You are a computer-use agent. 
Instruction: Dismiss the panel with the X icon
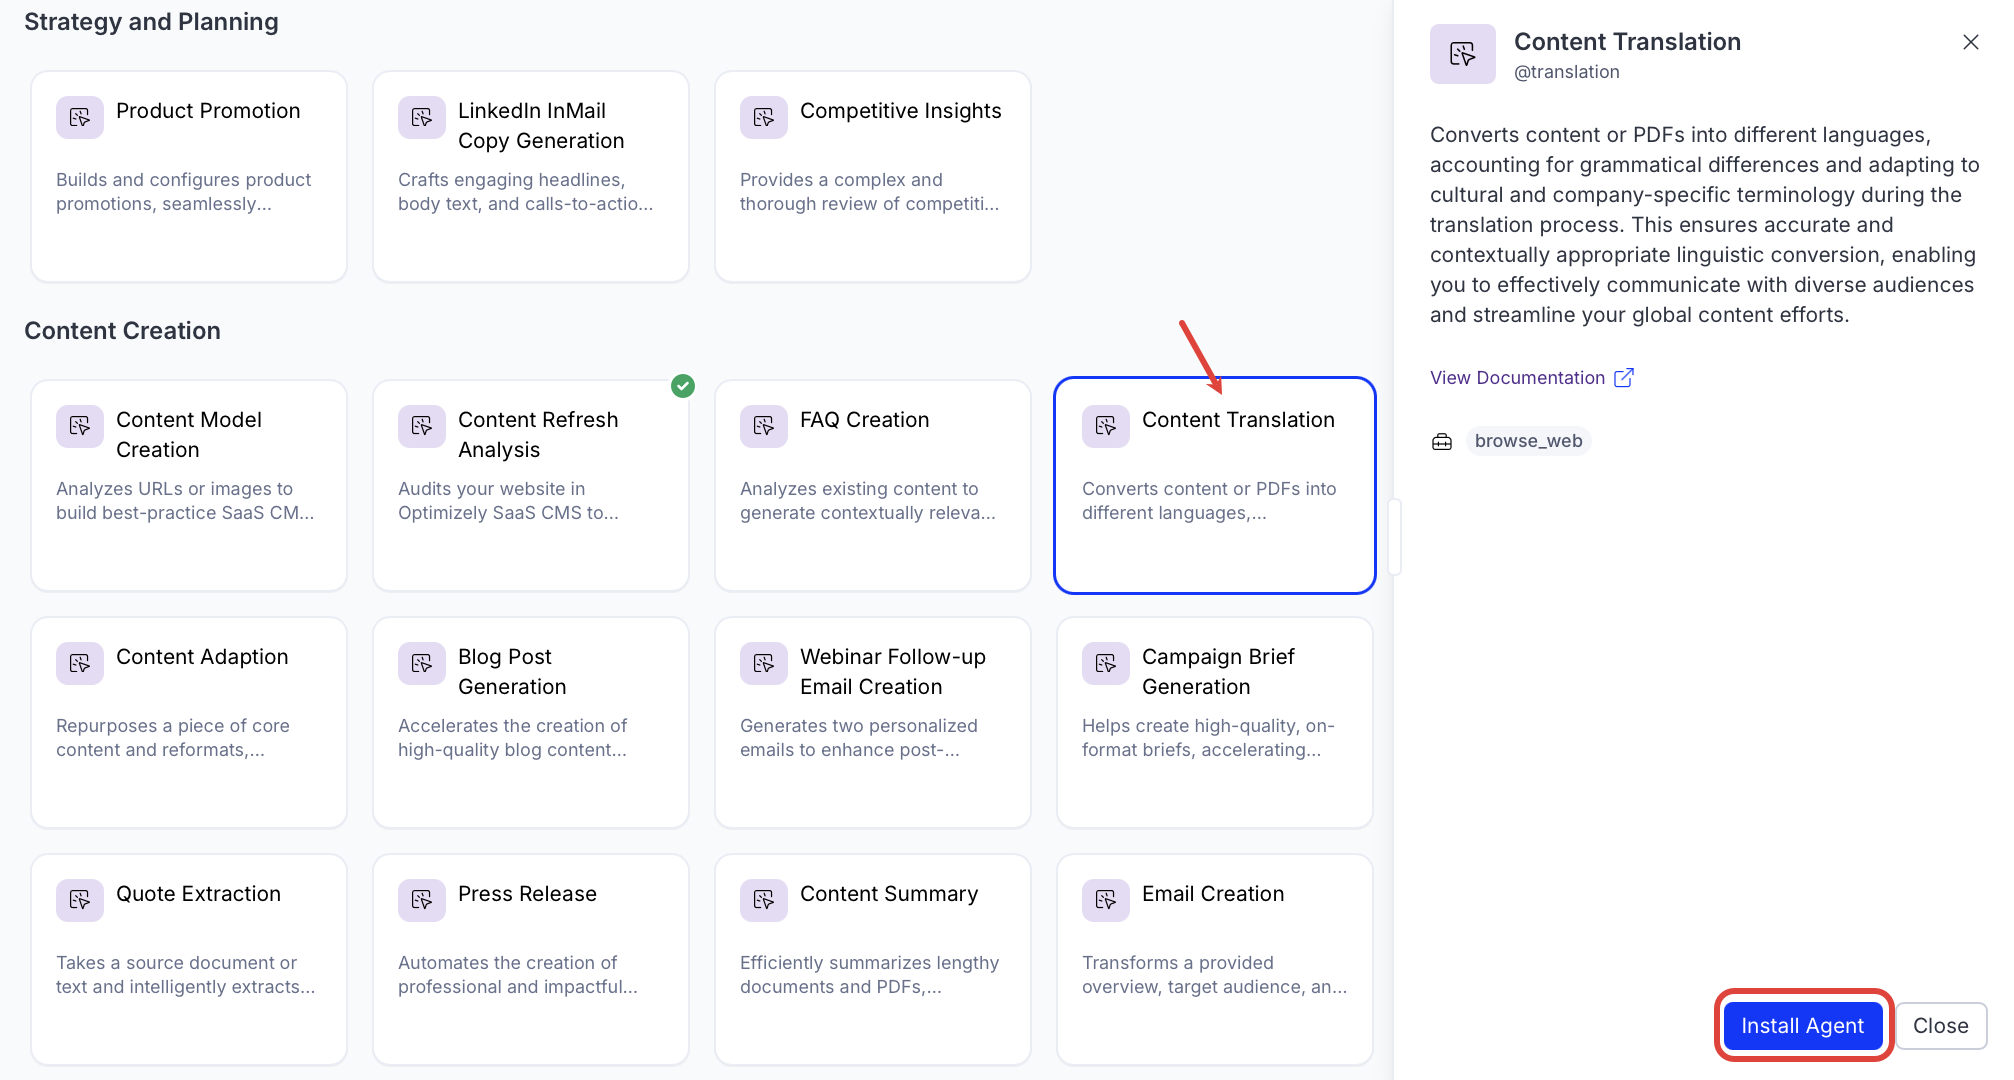(1970, 42)
